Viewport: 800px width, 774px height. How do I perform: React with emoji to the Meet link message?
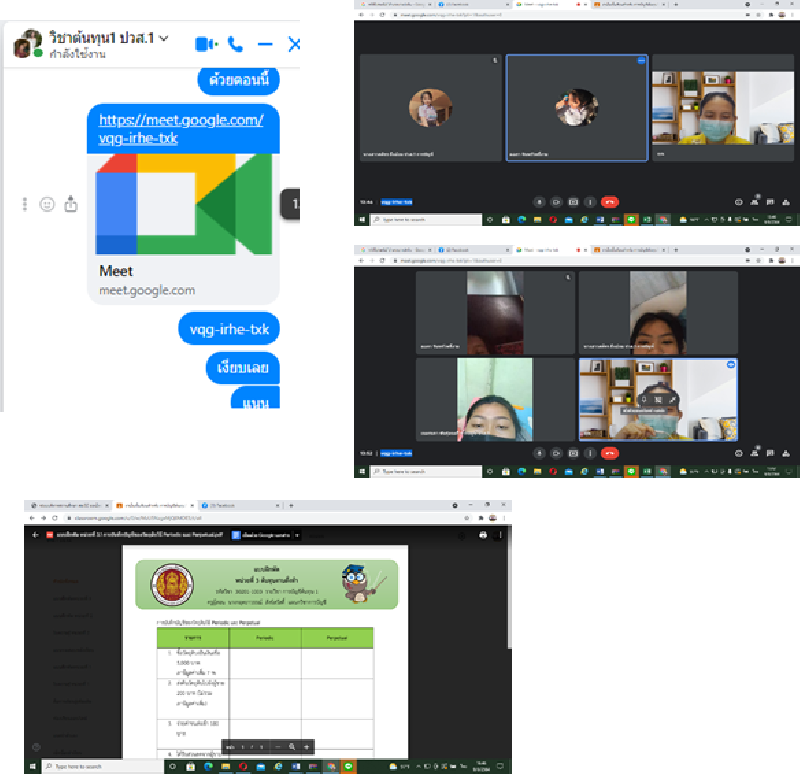point(46,204)
